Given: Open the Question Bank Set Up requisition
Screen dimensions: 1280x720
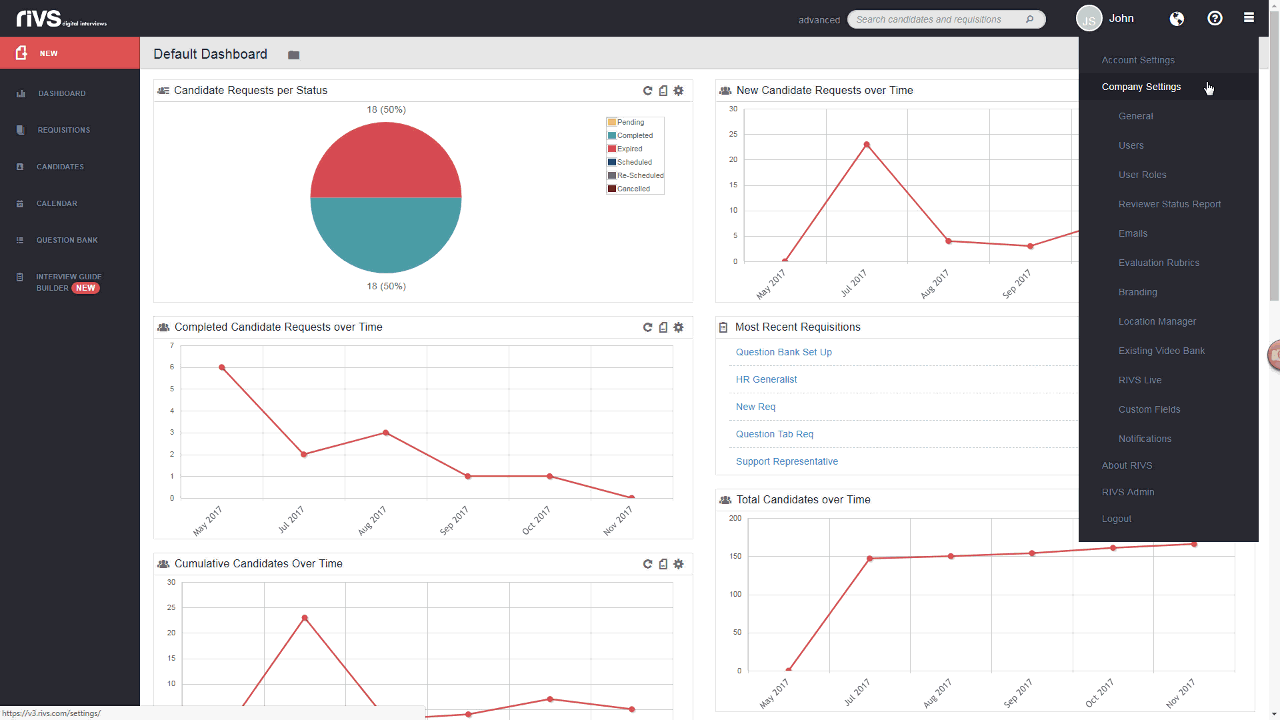Looking at the screenshot, I should [784, 352].
